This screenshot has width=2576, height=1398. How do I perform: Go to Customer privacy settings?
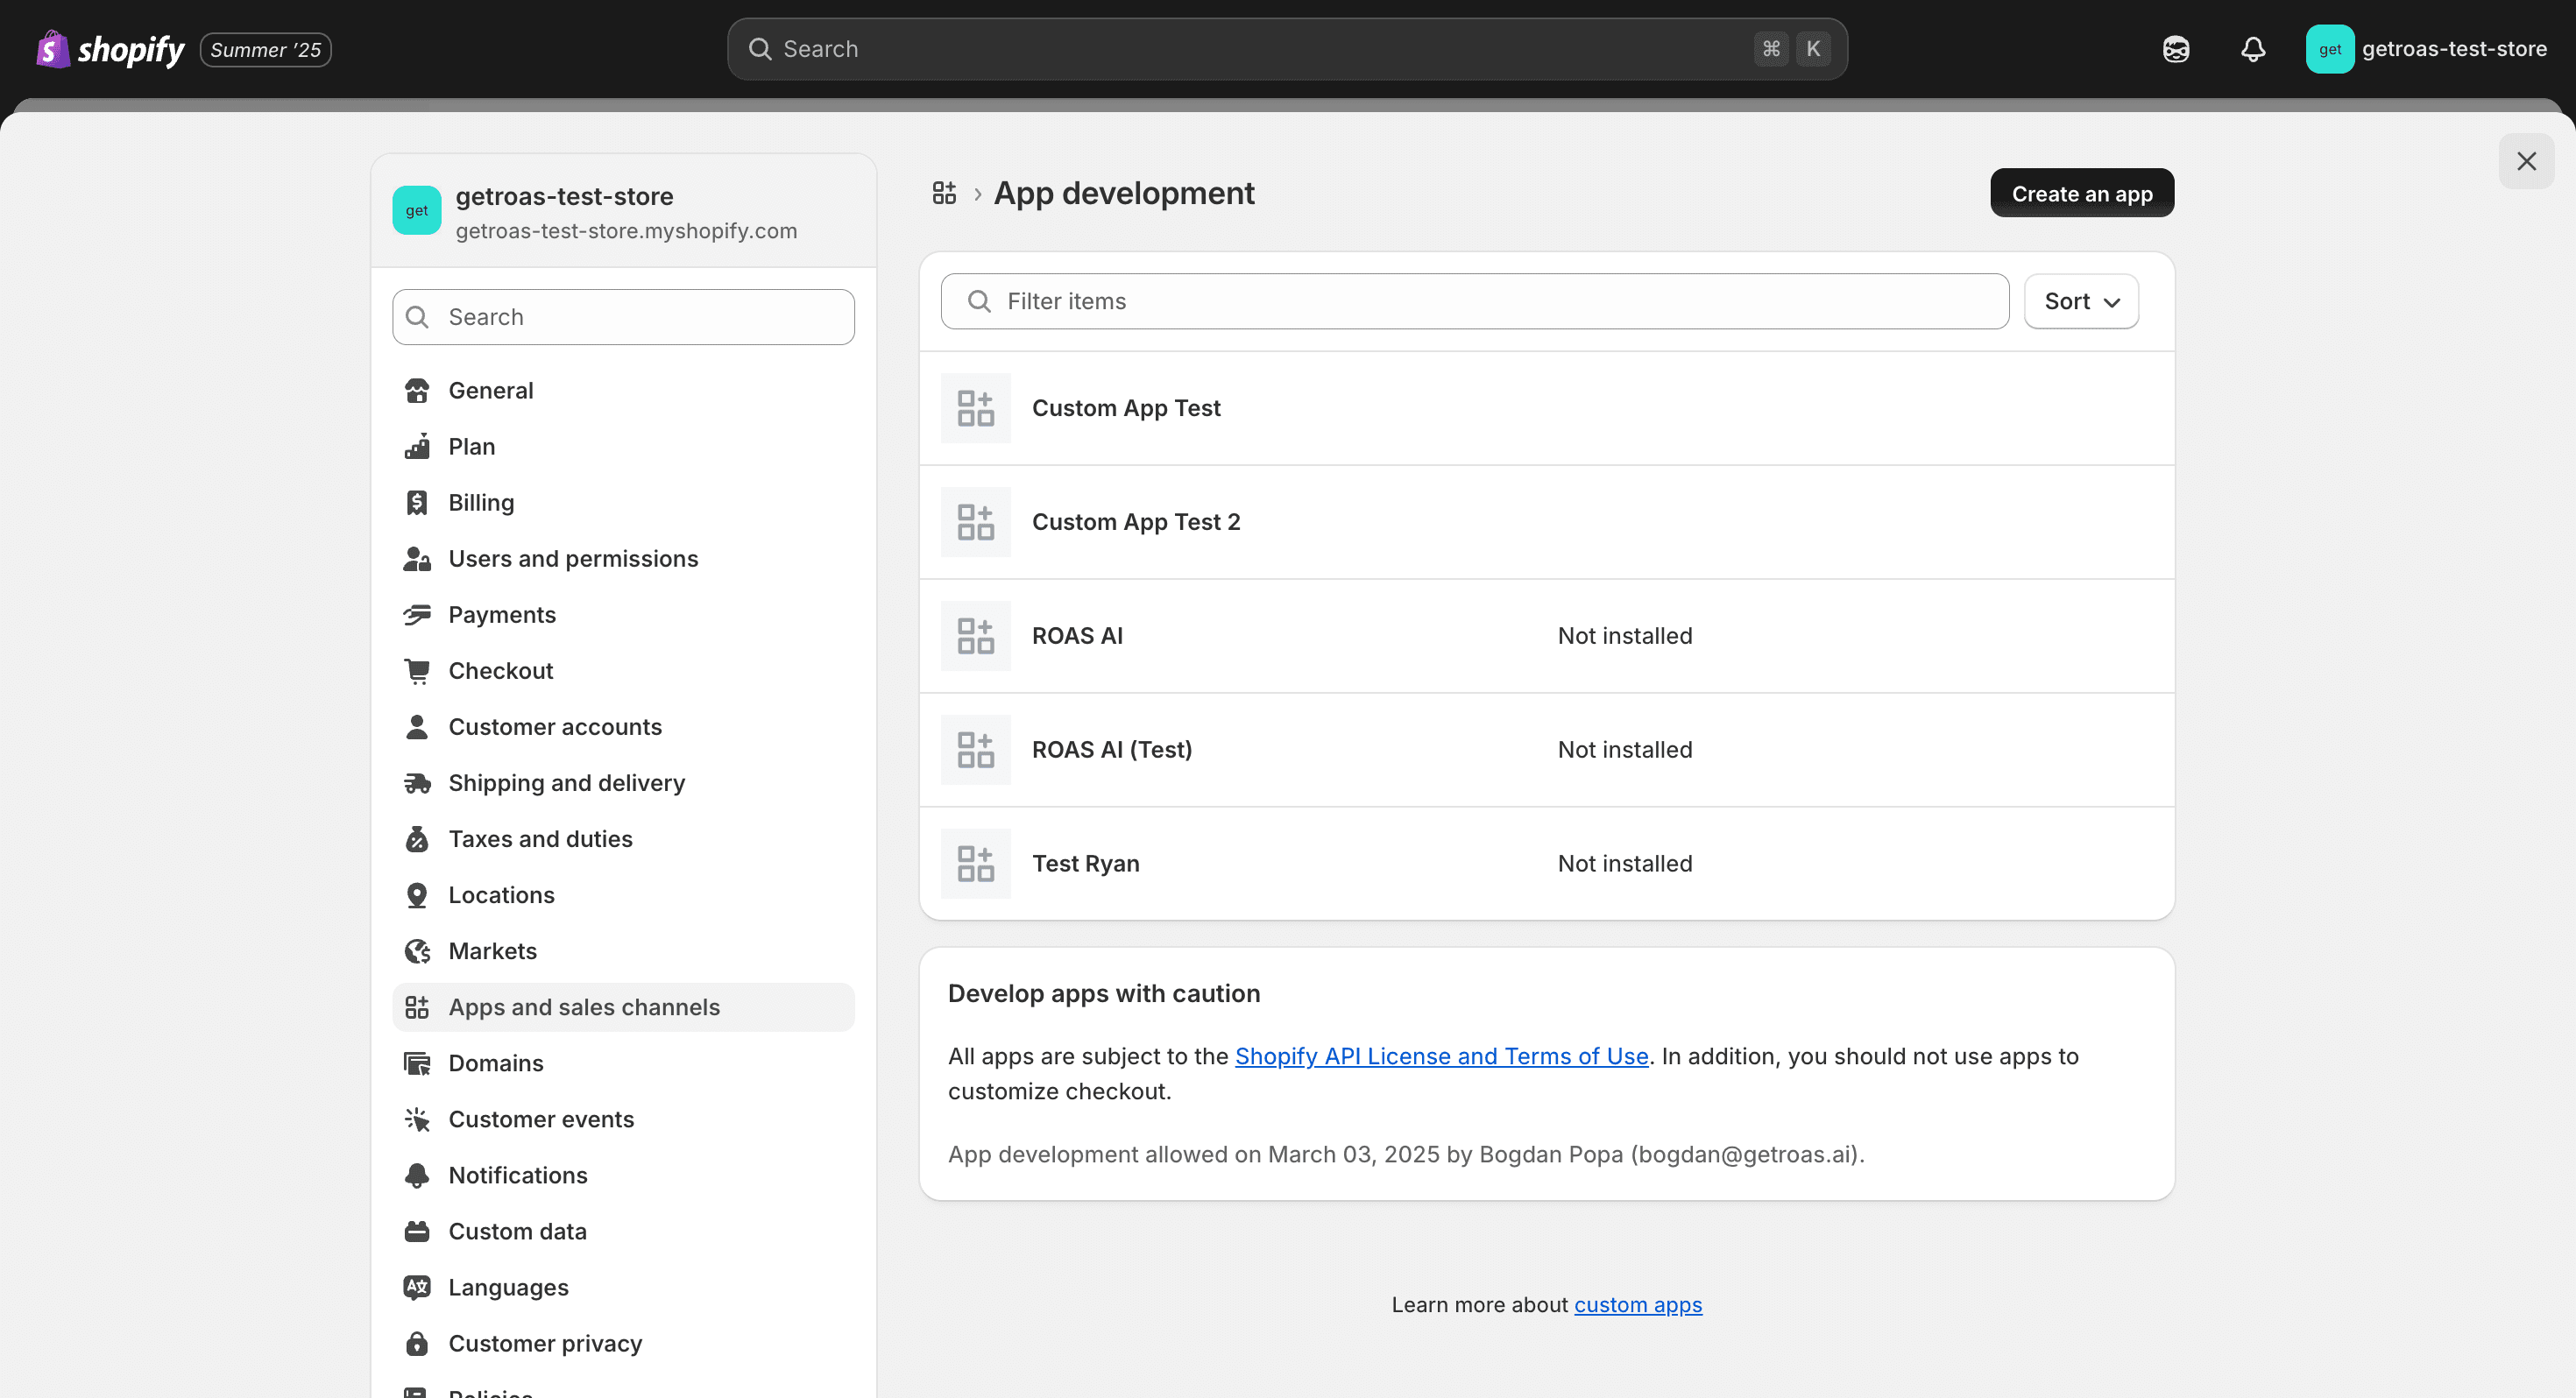[x=623, y=1343]
